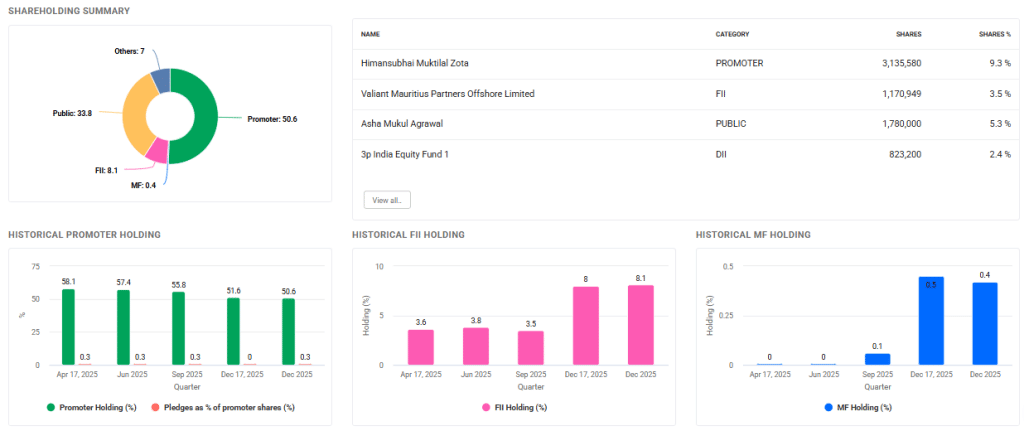Screen dimensions: 1024x431
Task: Sort the table by the SHARES % column header
Action: [x=994, y=34]
